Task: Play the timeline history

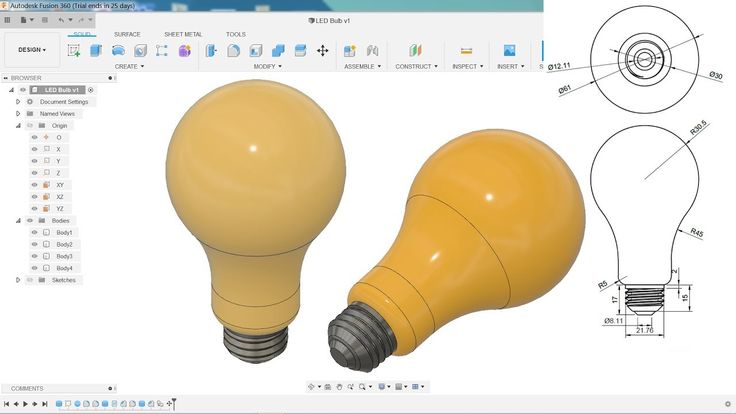Action: tap(25, 404)
